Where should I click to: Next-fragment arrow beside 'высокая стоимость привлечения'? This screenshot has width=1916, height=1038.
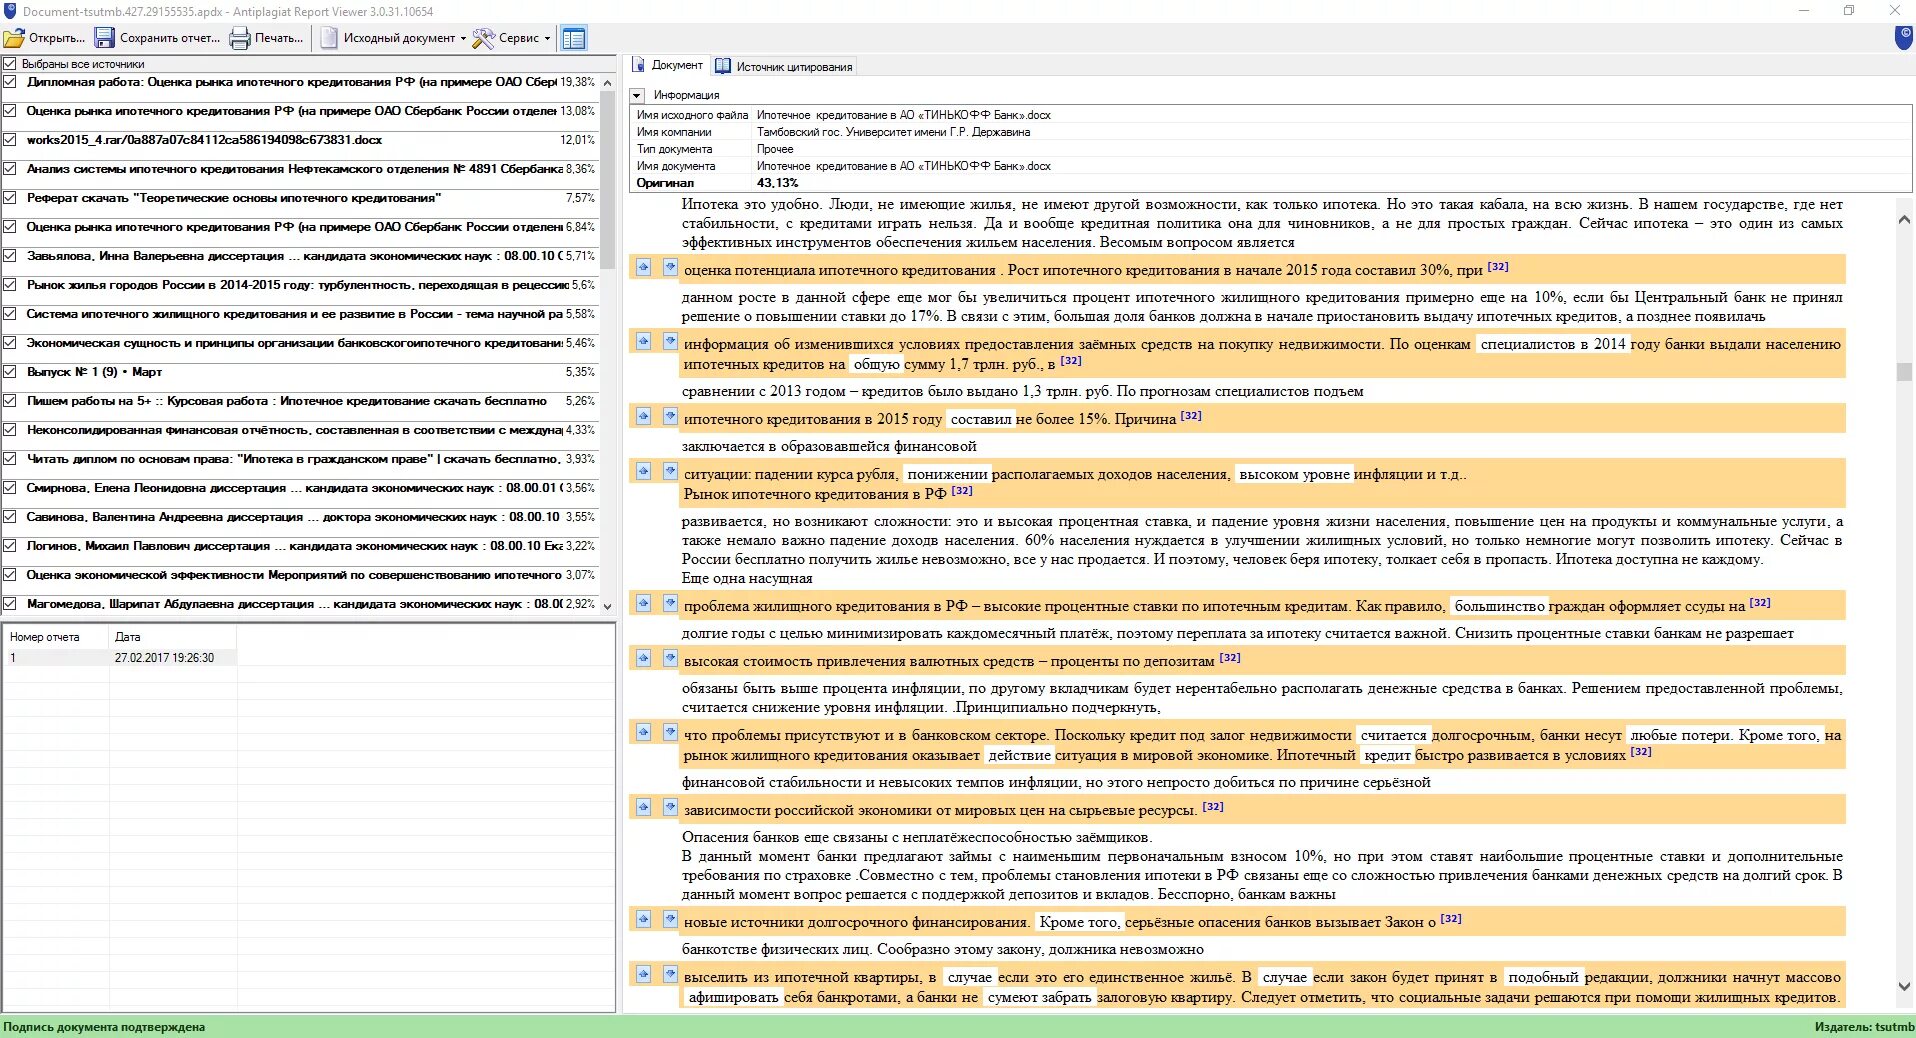[x=670, y=658]
